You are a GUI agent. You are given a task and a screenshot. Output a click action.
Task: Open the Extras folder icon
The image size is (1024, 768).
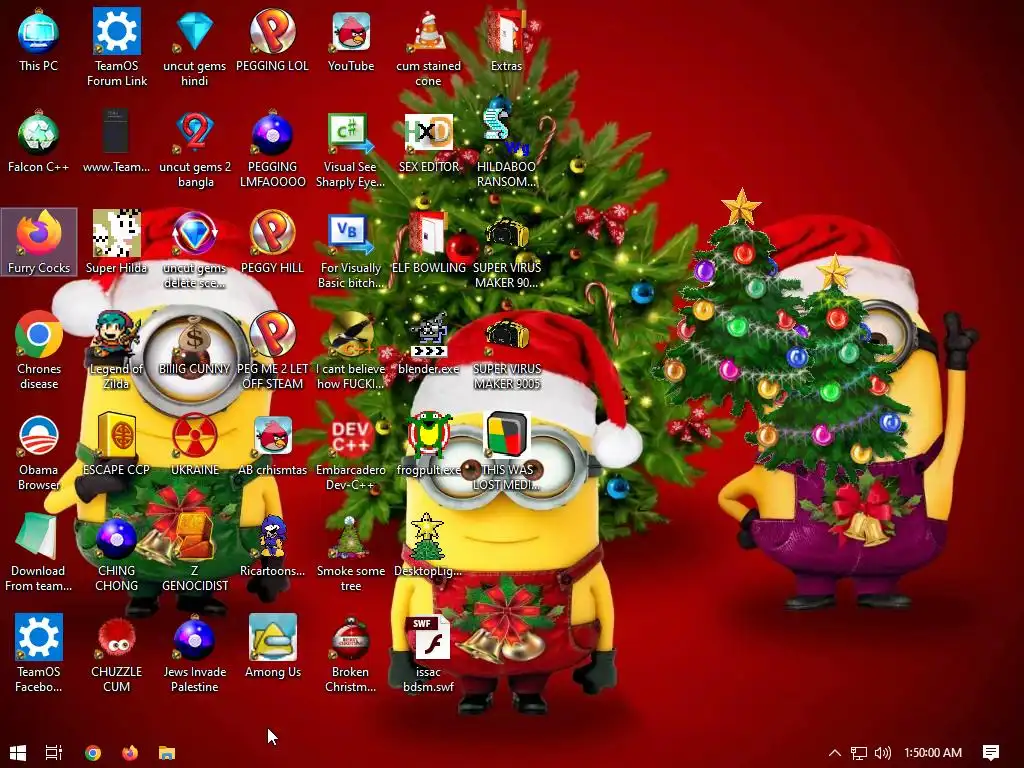click(506, 40)
